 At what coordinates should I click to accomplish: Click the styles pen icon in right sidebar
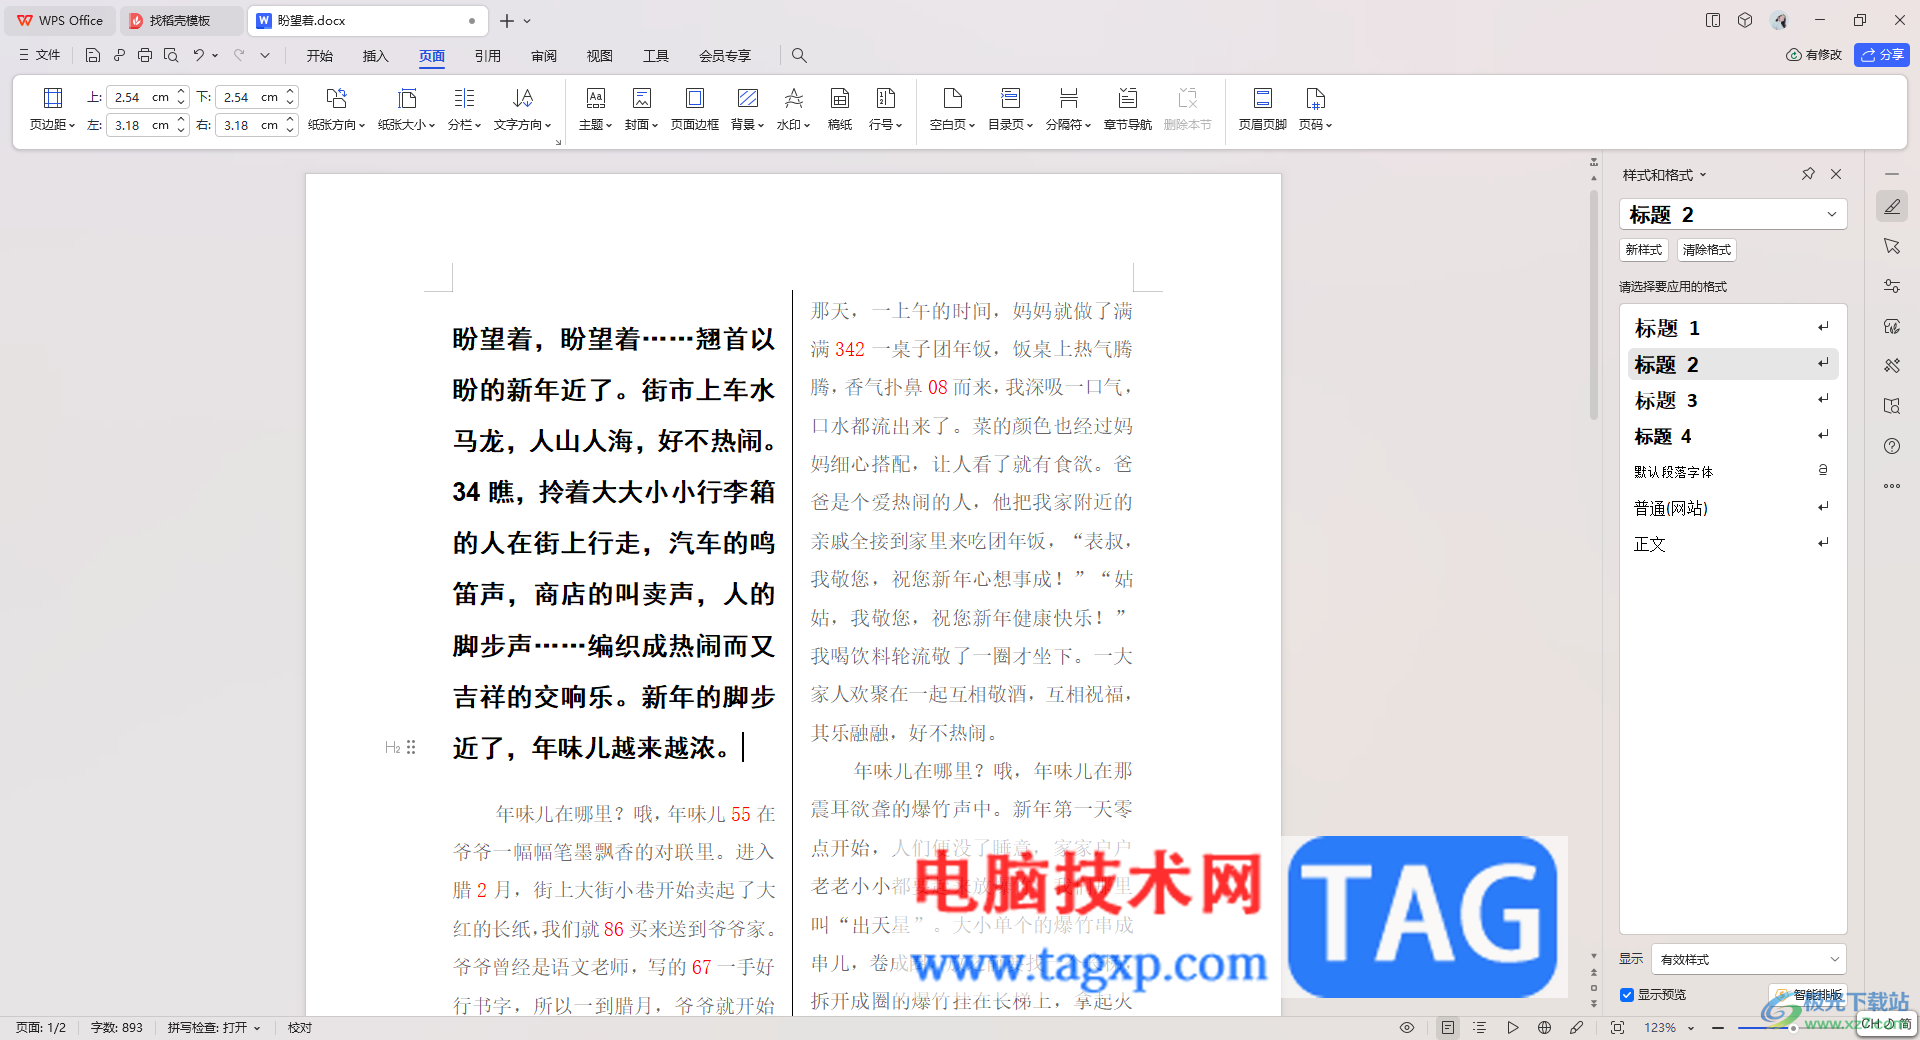point(1892,206)
